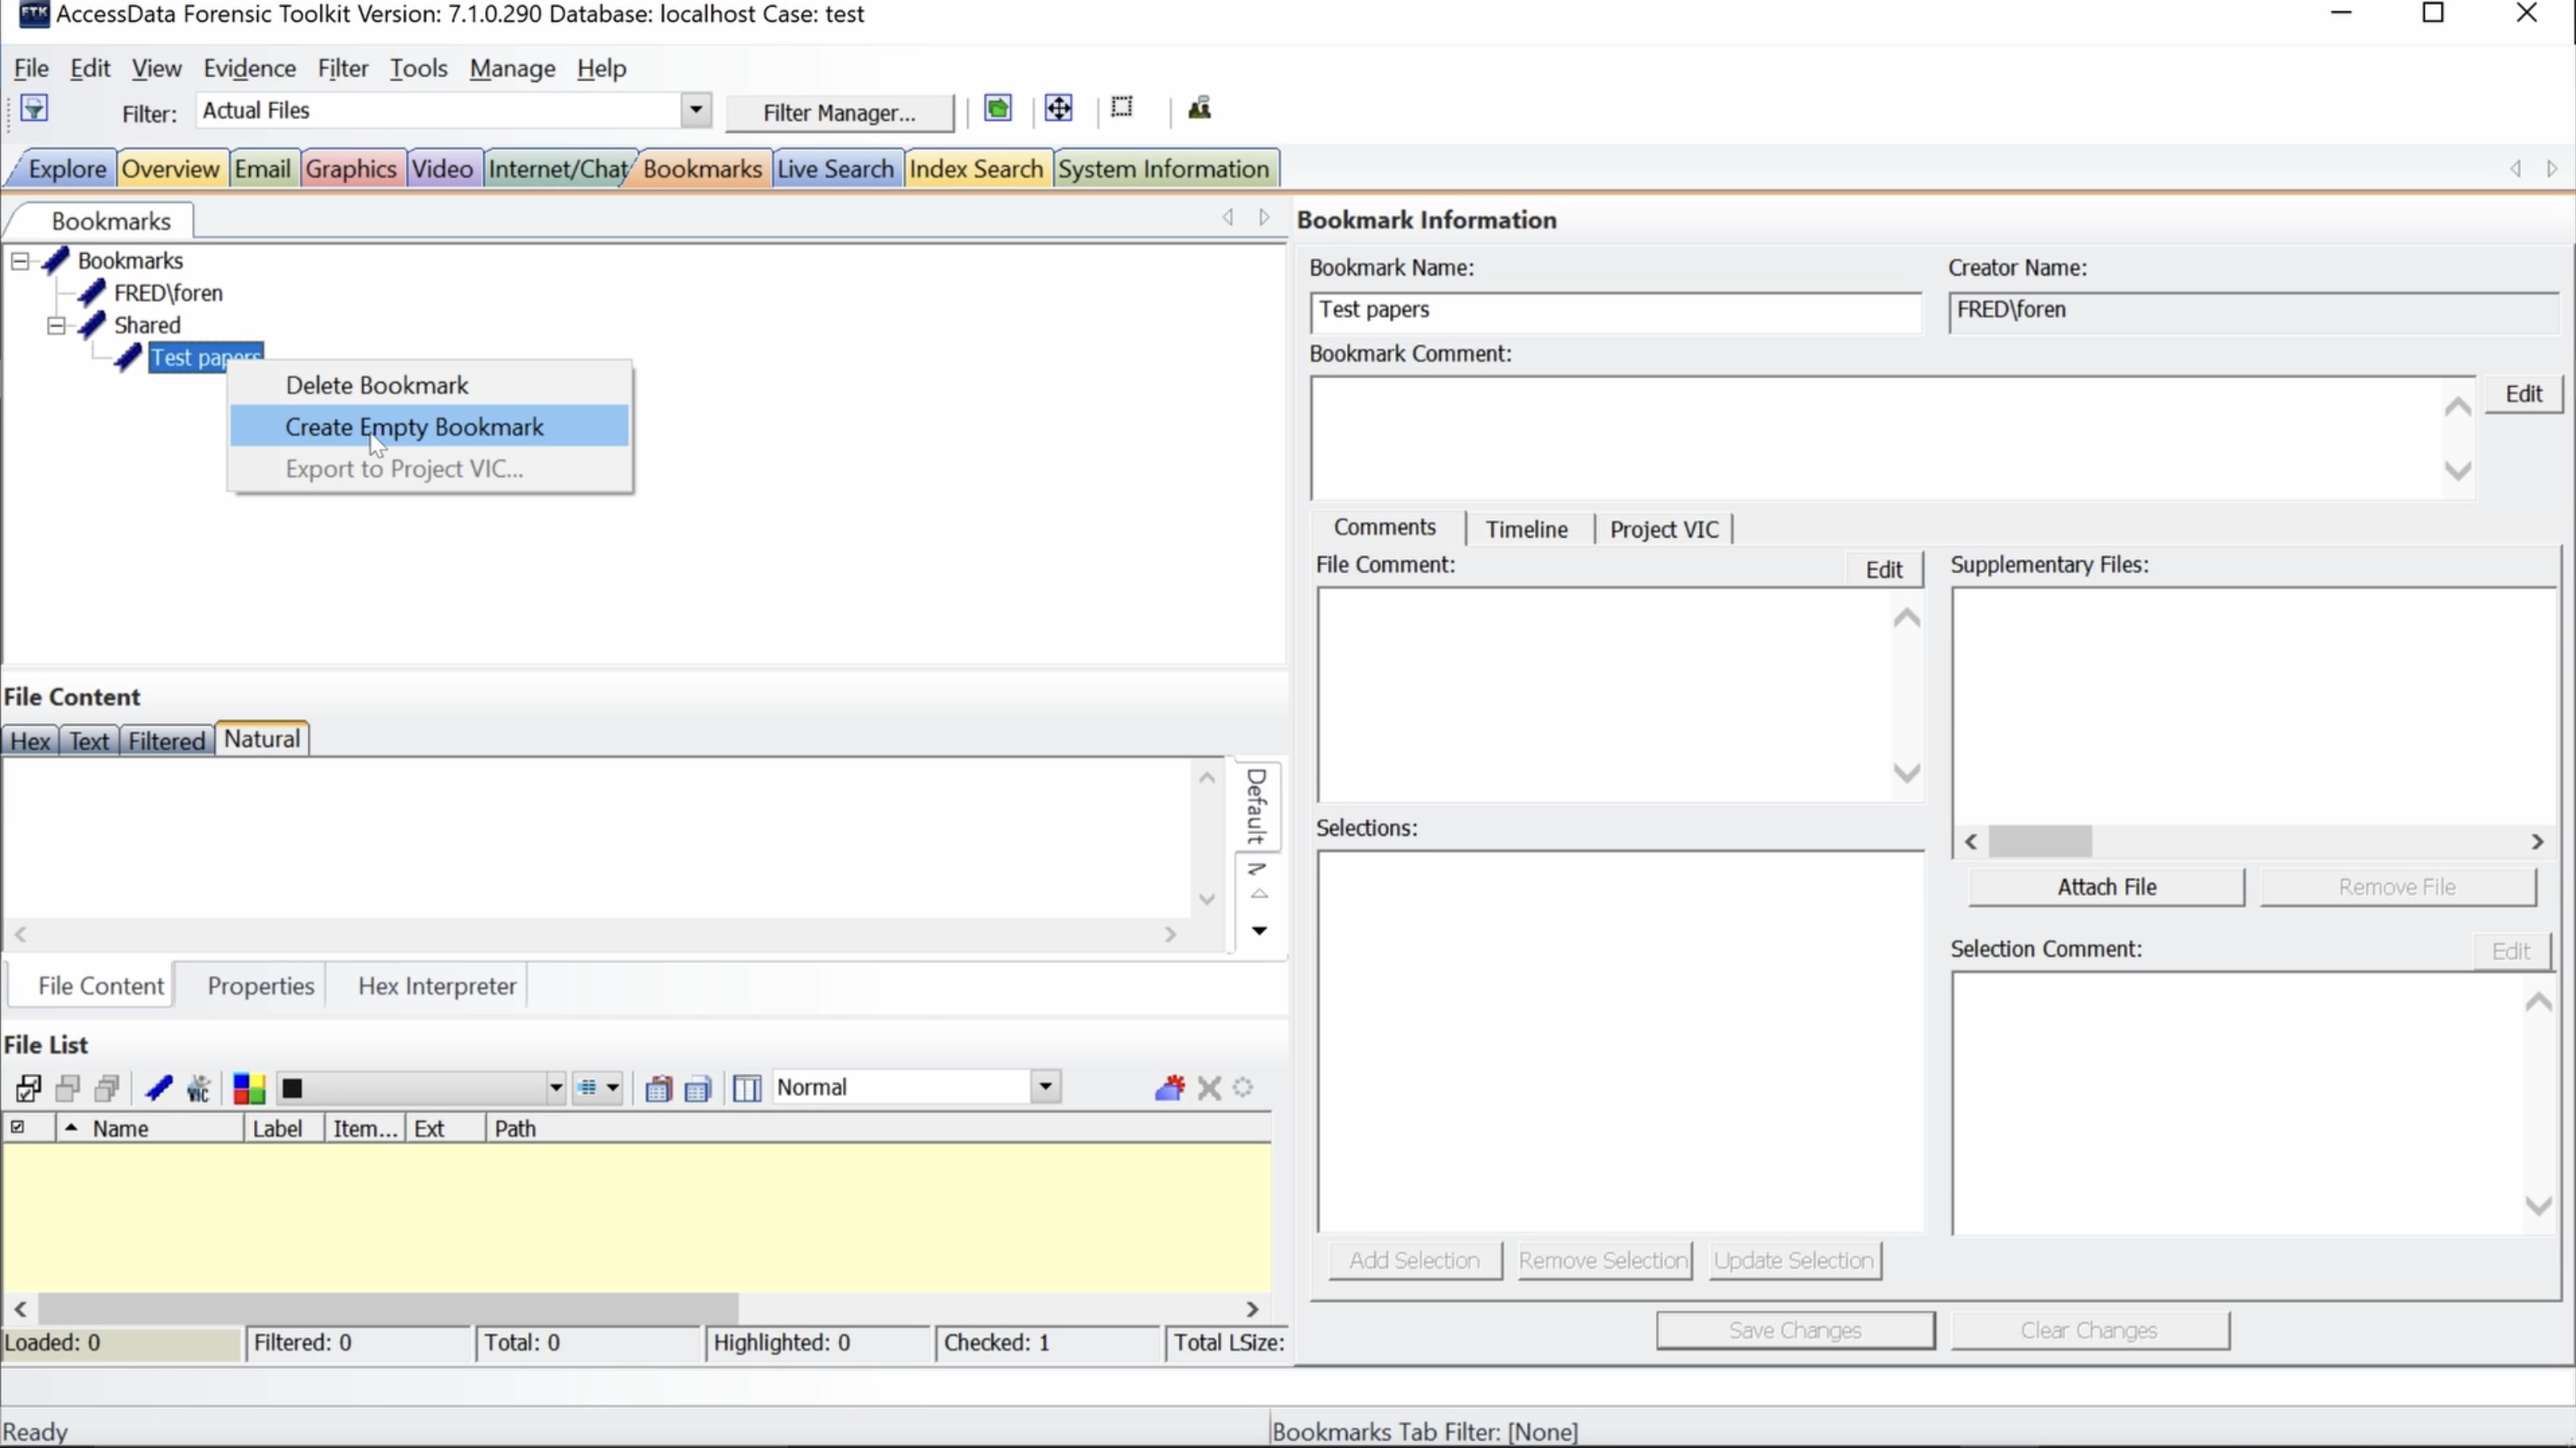Toggle the select-all checkbox in File List header
Viewport: 2576px width, 1448px height.
[x=17, y=1127]
